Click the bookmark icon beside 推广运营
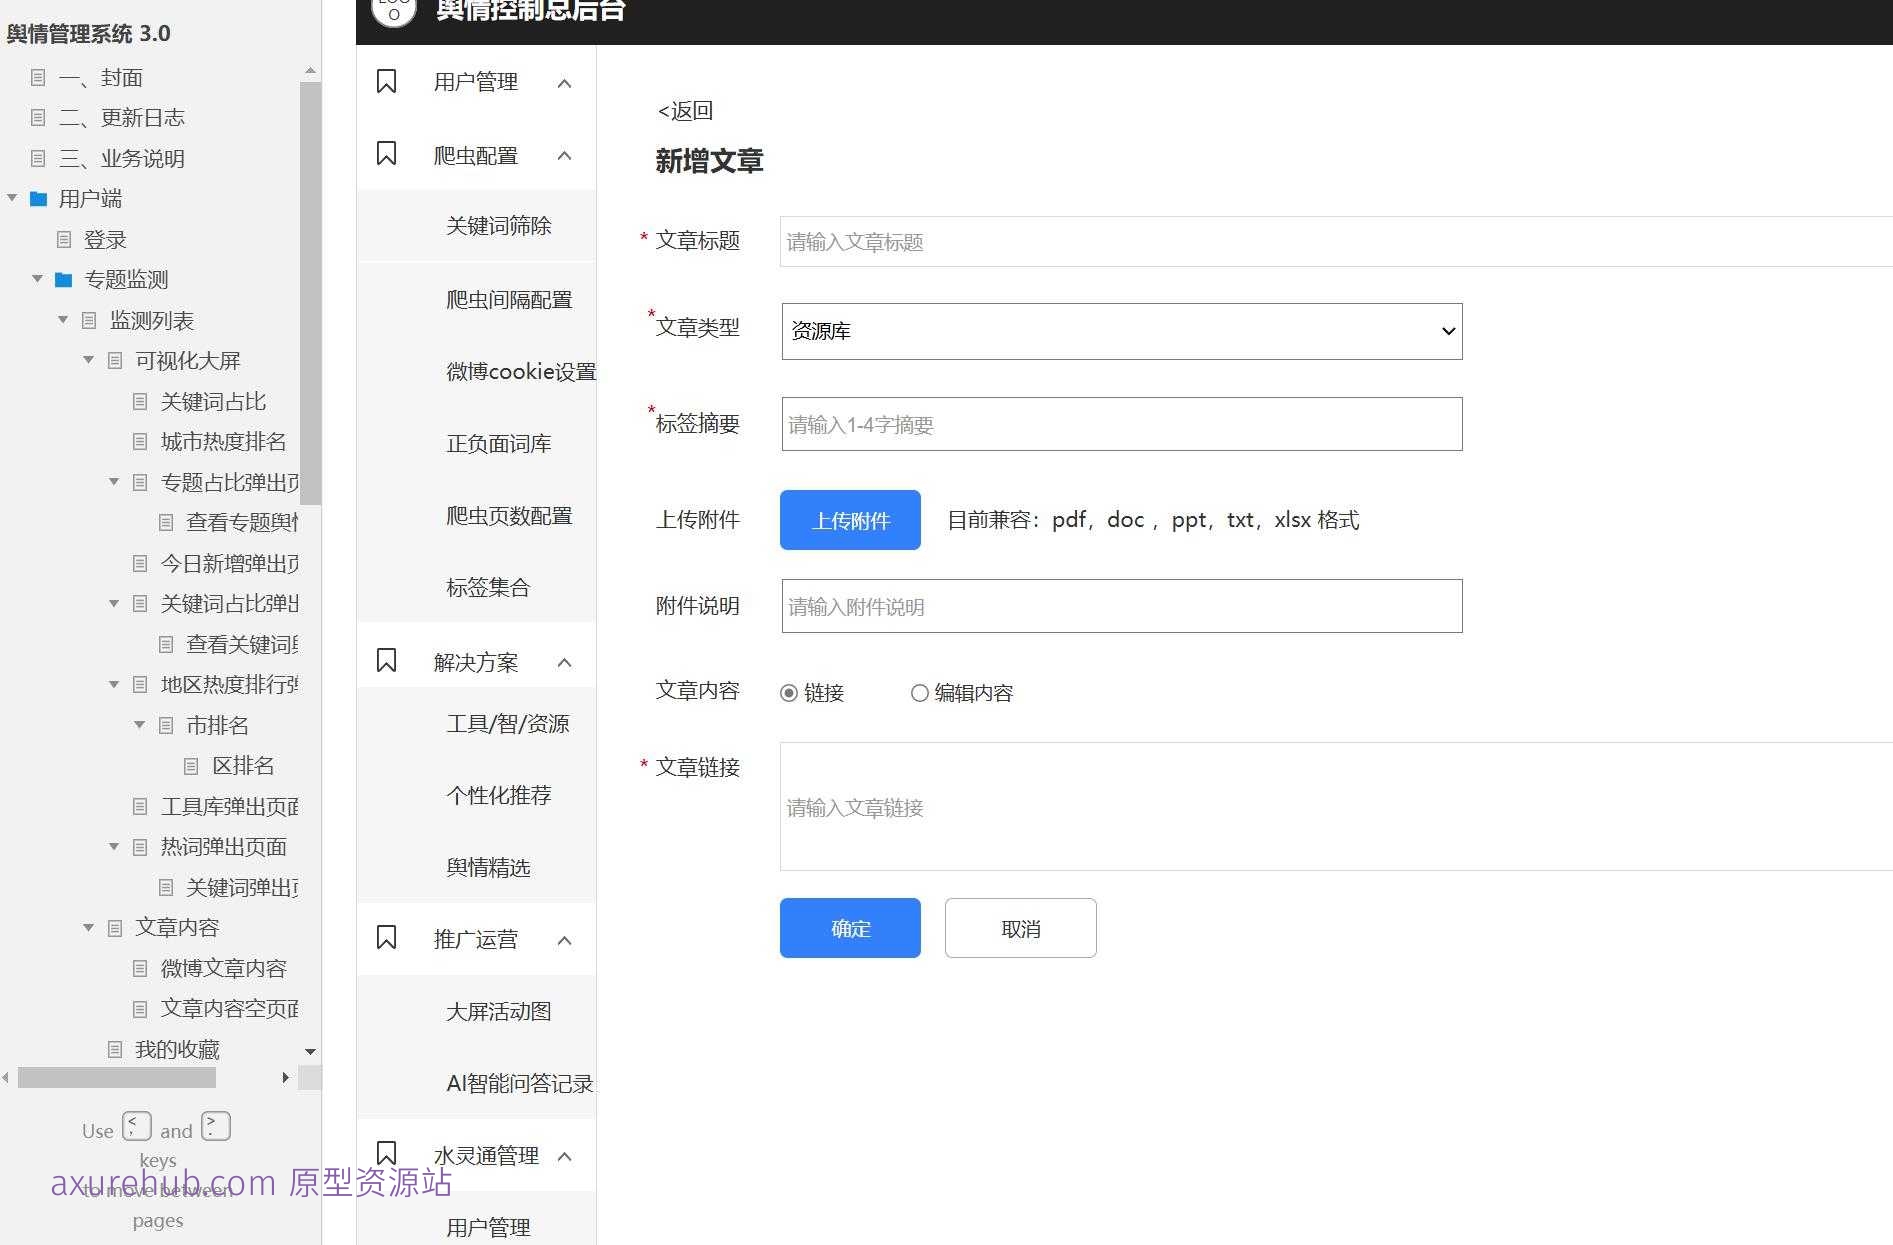Viewport: 1893px width, 1245px height. [x=386, y=938]
